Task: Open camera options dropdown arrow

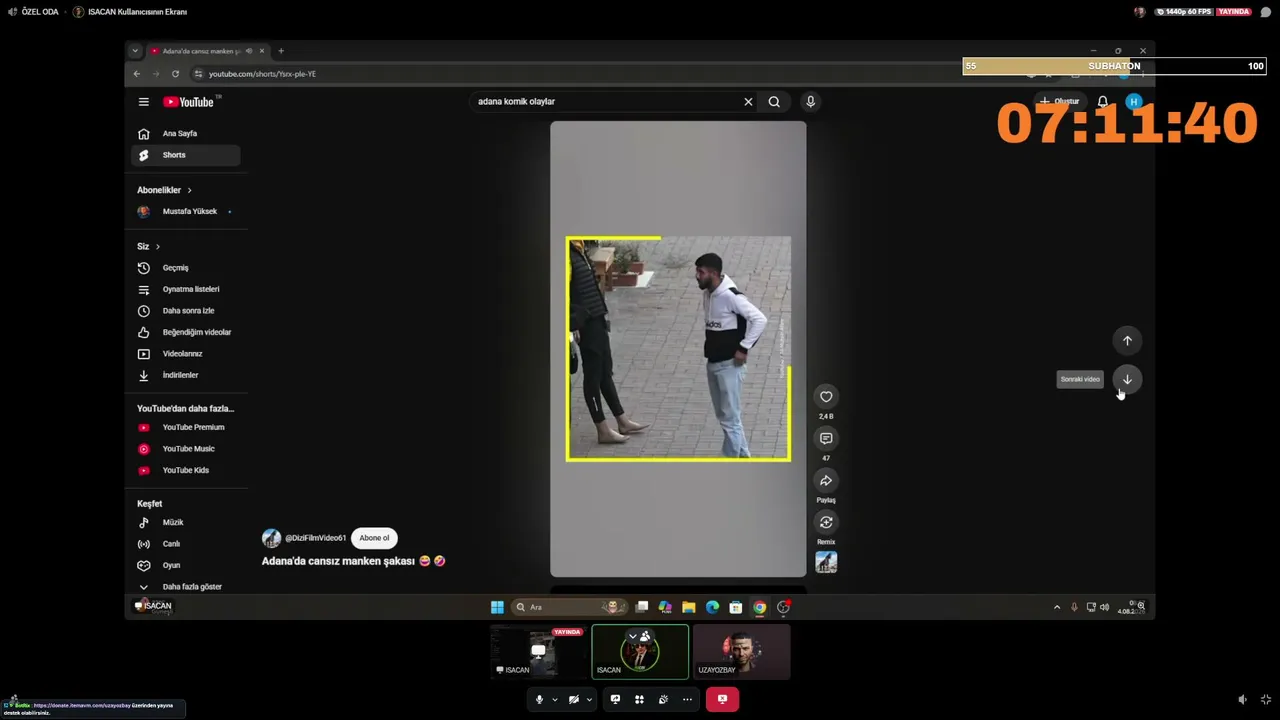Action: pos(589,700)
